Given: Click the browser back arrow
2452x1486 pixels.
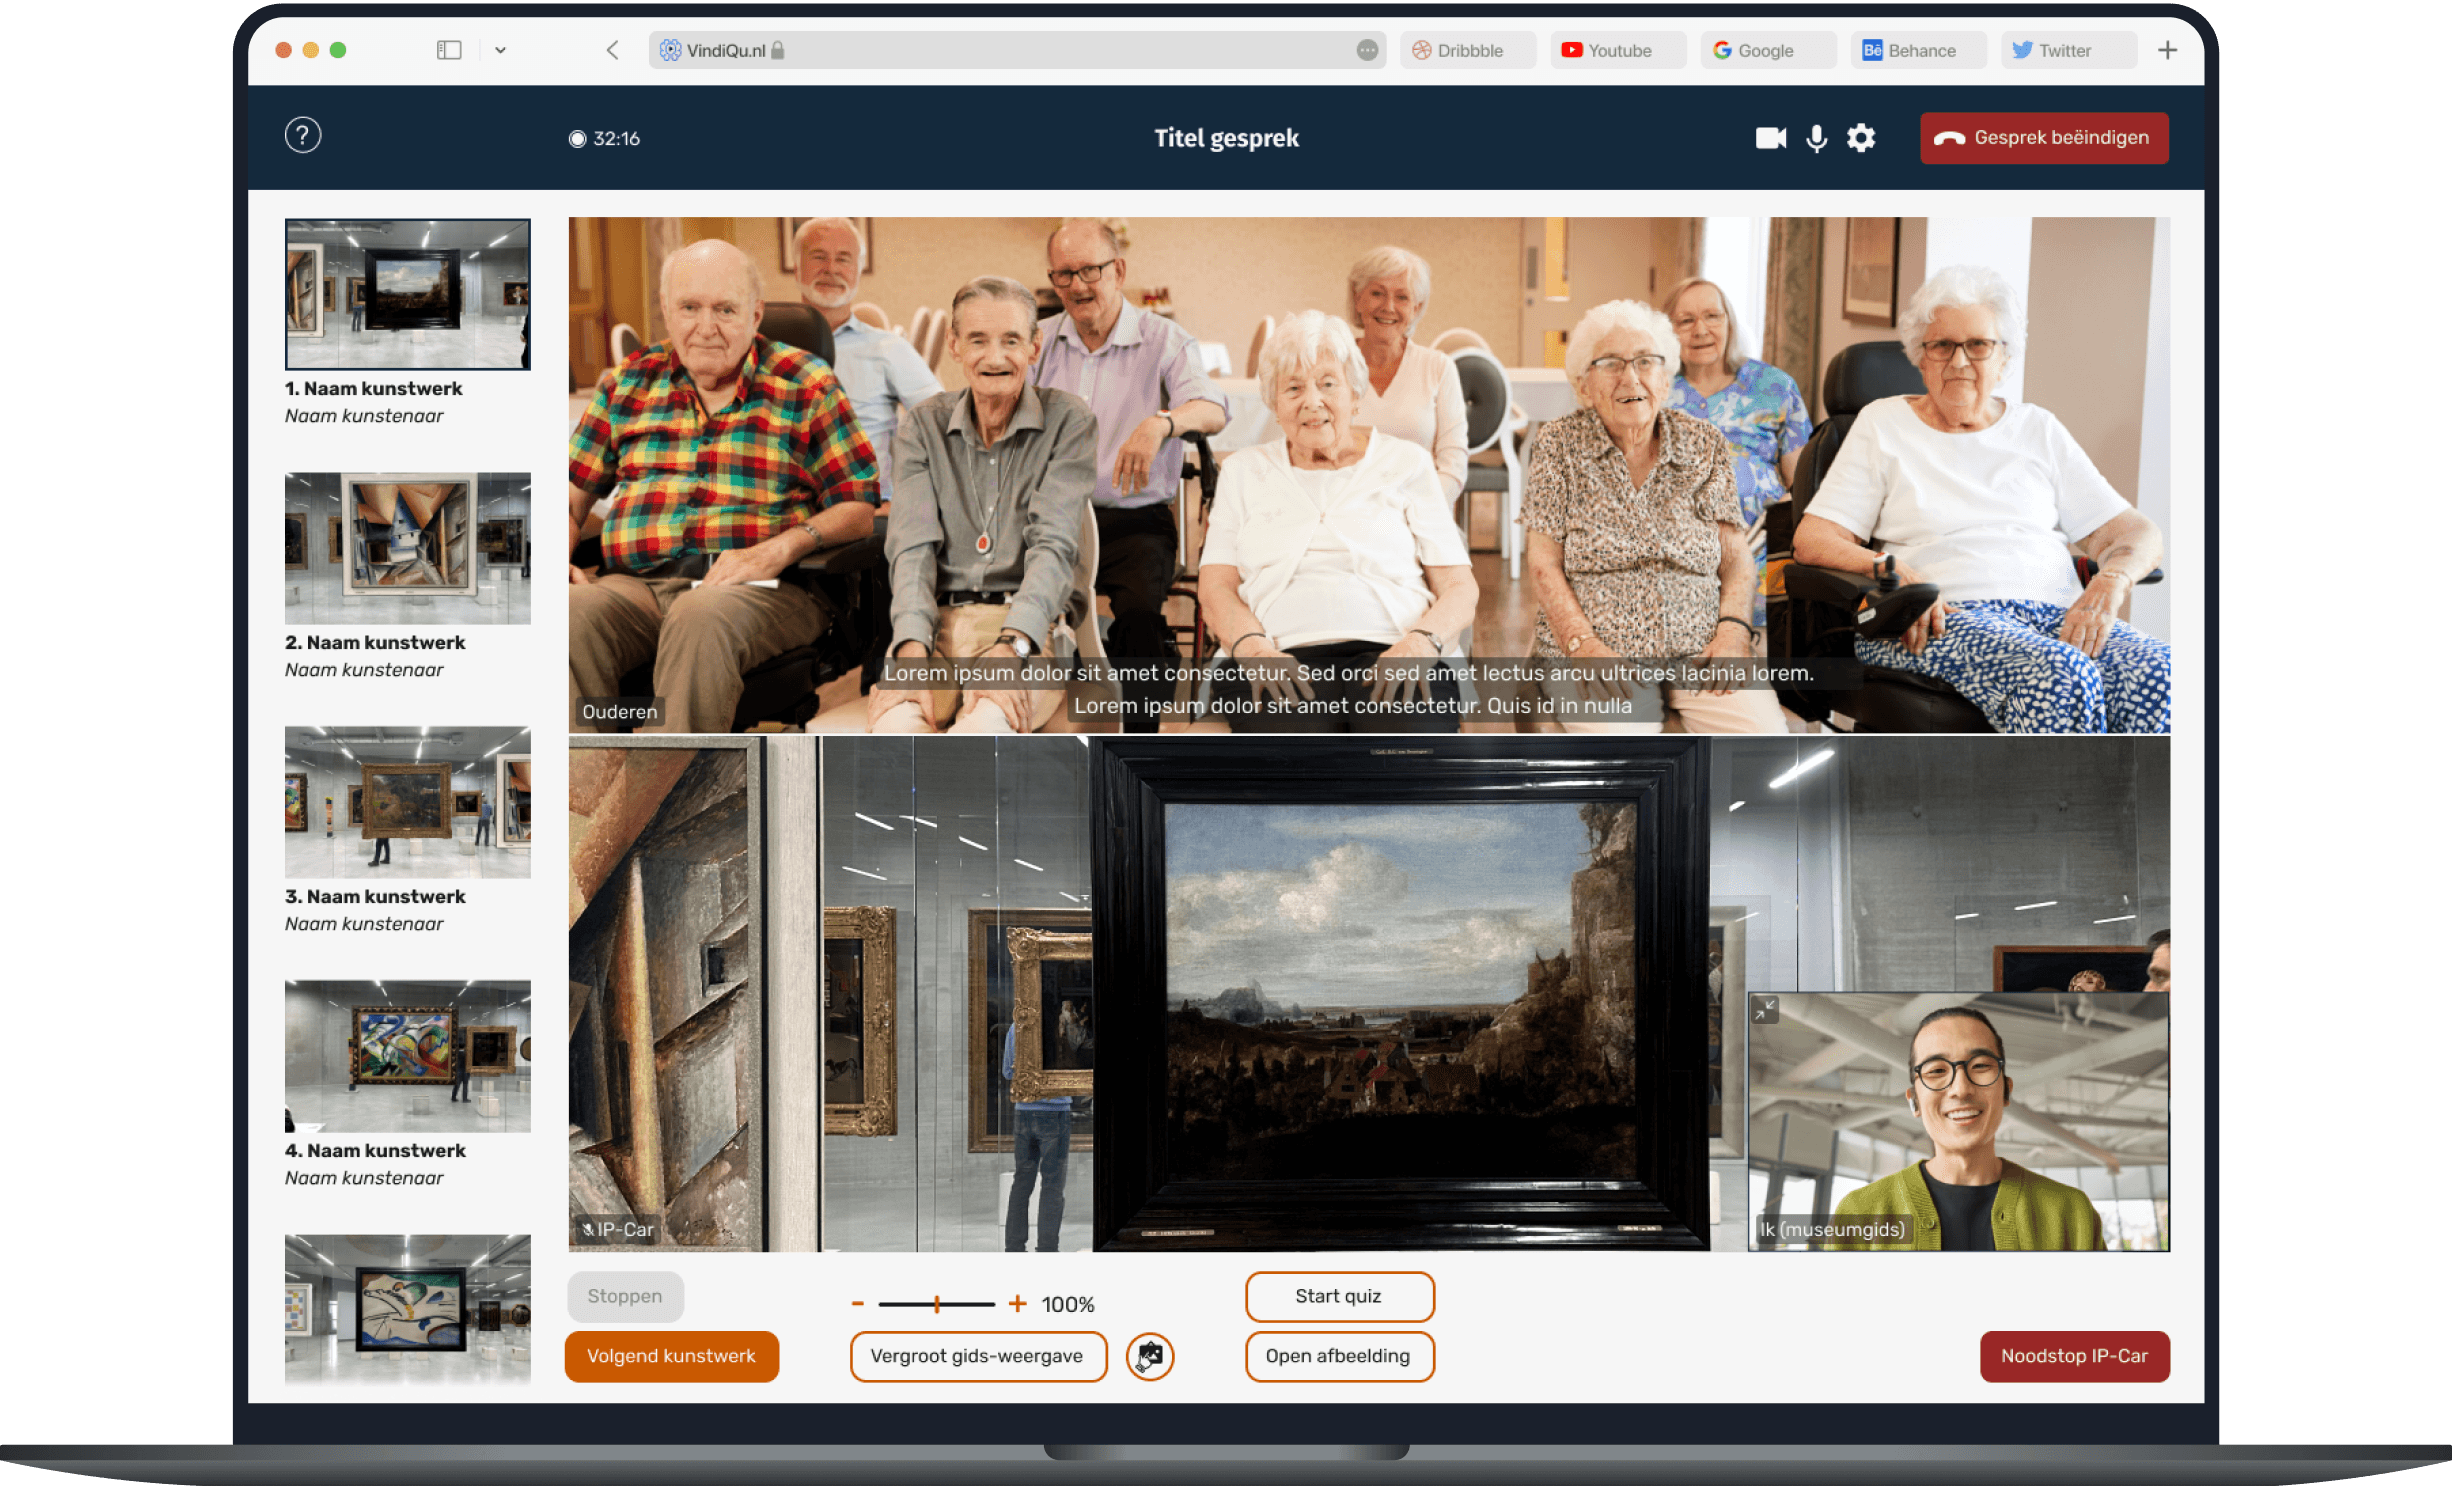Looking at the screenshot, I should [x=613, y=50].
